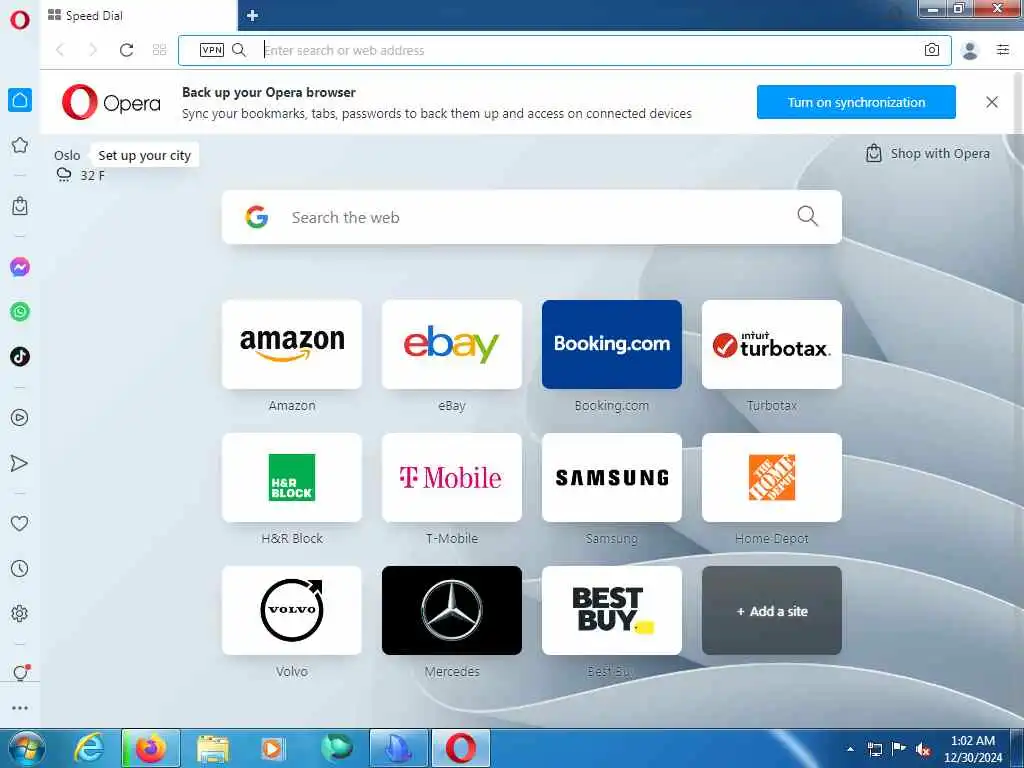This screenshot has height=768, width=1024.
Task: Open the H&R Block speed dial tile
Action: pos(292,477)
